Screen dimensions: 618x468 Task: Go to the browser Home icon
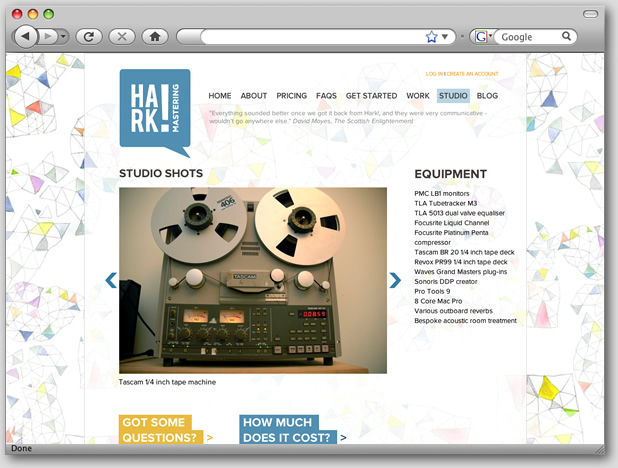[x=154, y=36]
